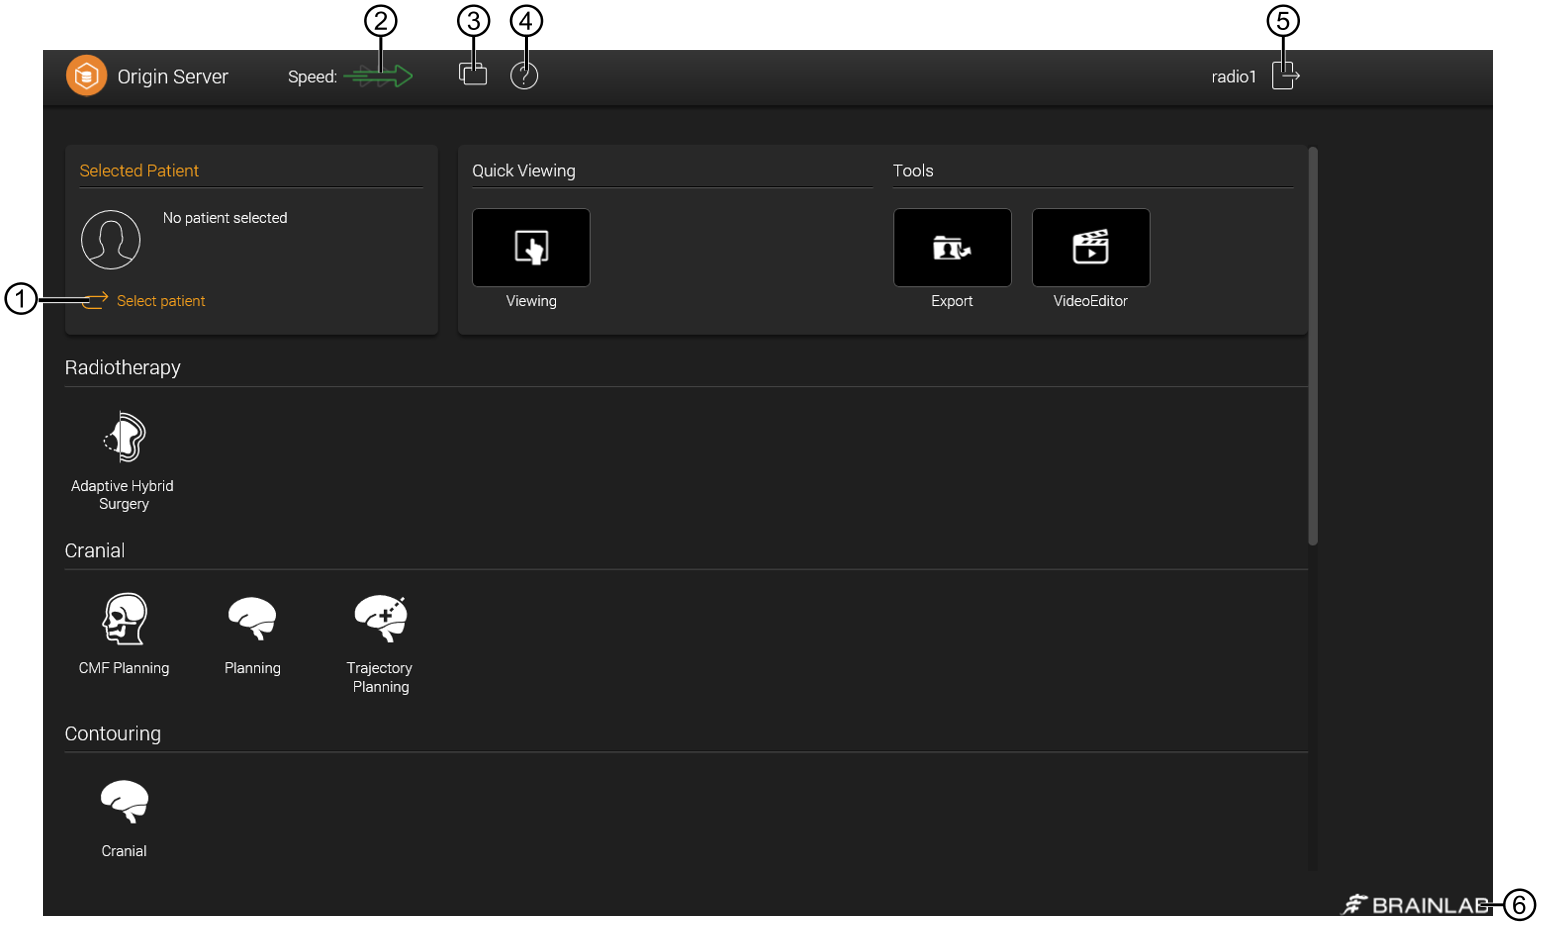Click the vertical scrollbar thumb
Screen dimensions: 1559x933
point(1313,346)
